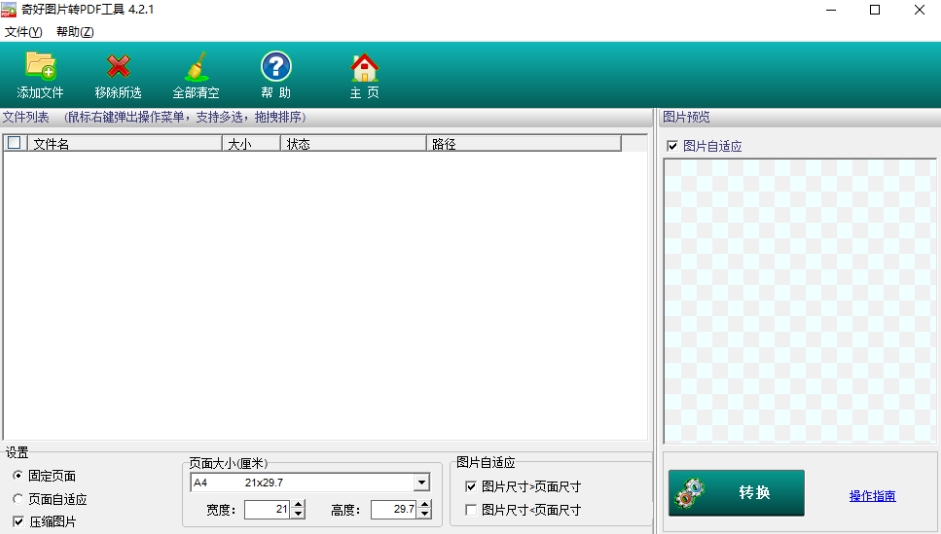Image resolution: width=941 pixels, height=534 pixels.
Task: Open the Operation Guide (操作指南) link
Action: pyautogui.click(x=872, y=496)
